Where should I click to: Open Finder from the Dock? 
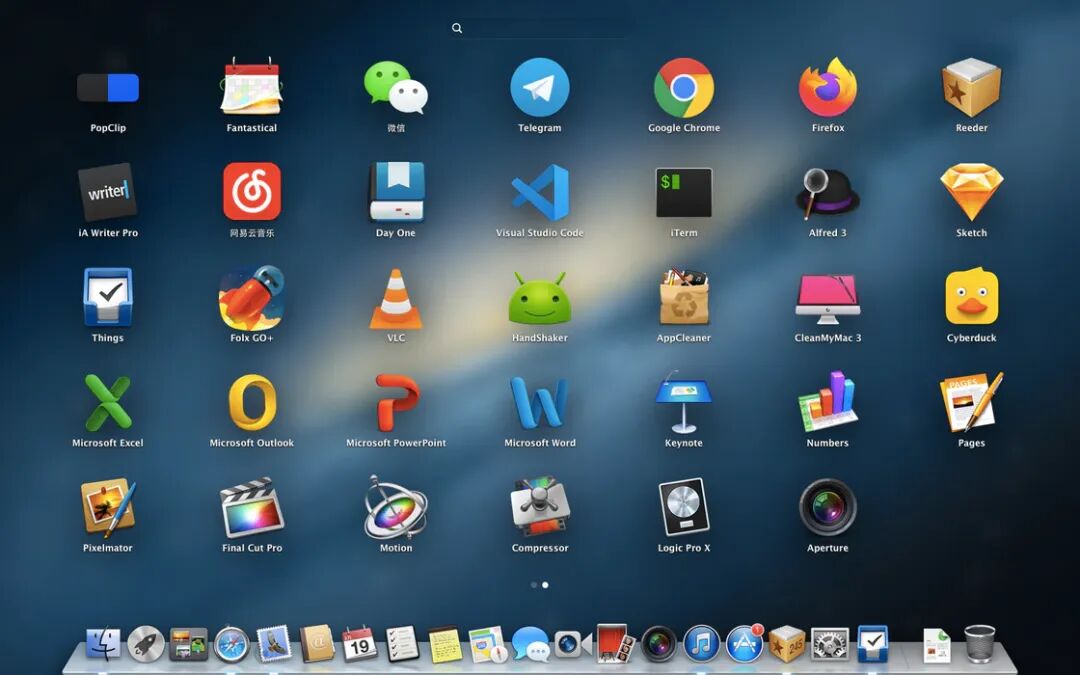(x=103, y=644)
